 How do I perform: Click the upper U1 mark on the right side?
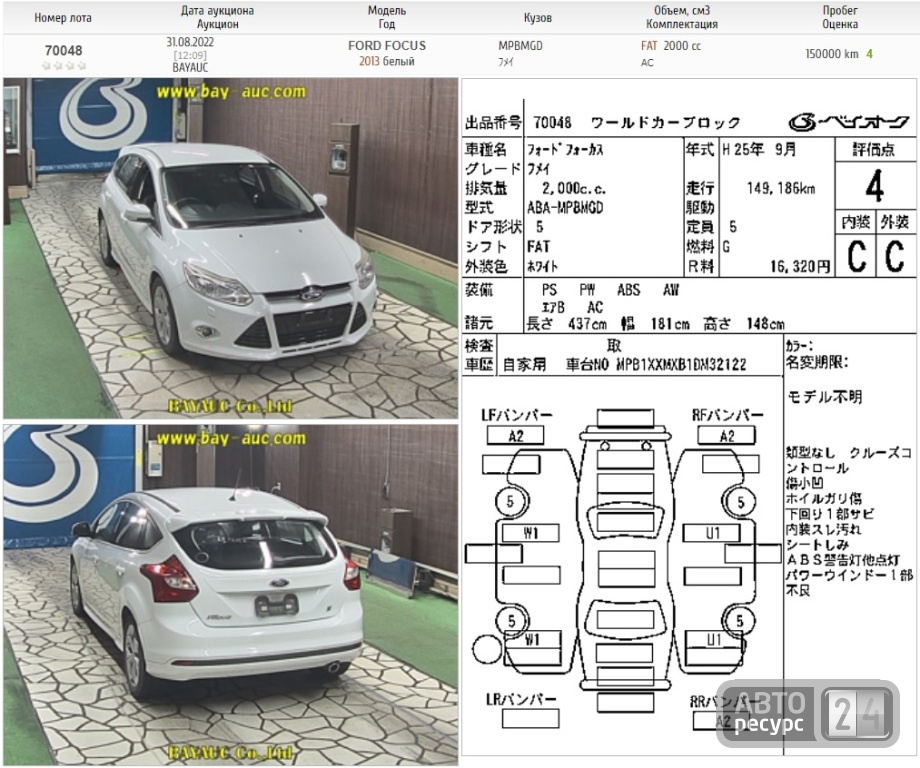(x=712, y=533)
